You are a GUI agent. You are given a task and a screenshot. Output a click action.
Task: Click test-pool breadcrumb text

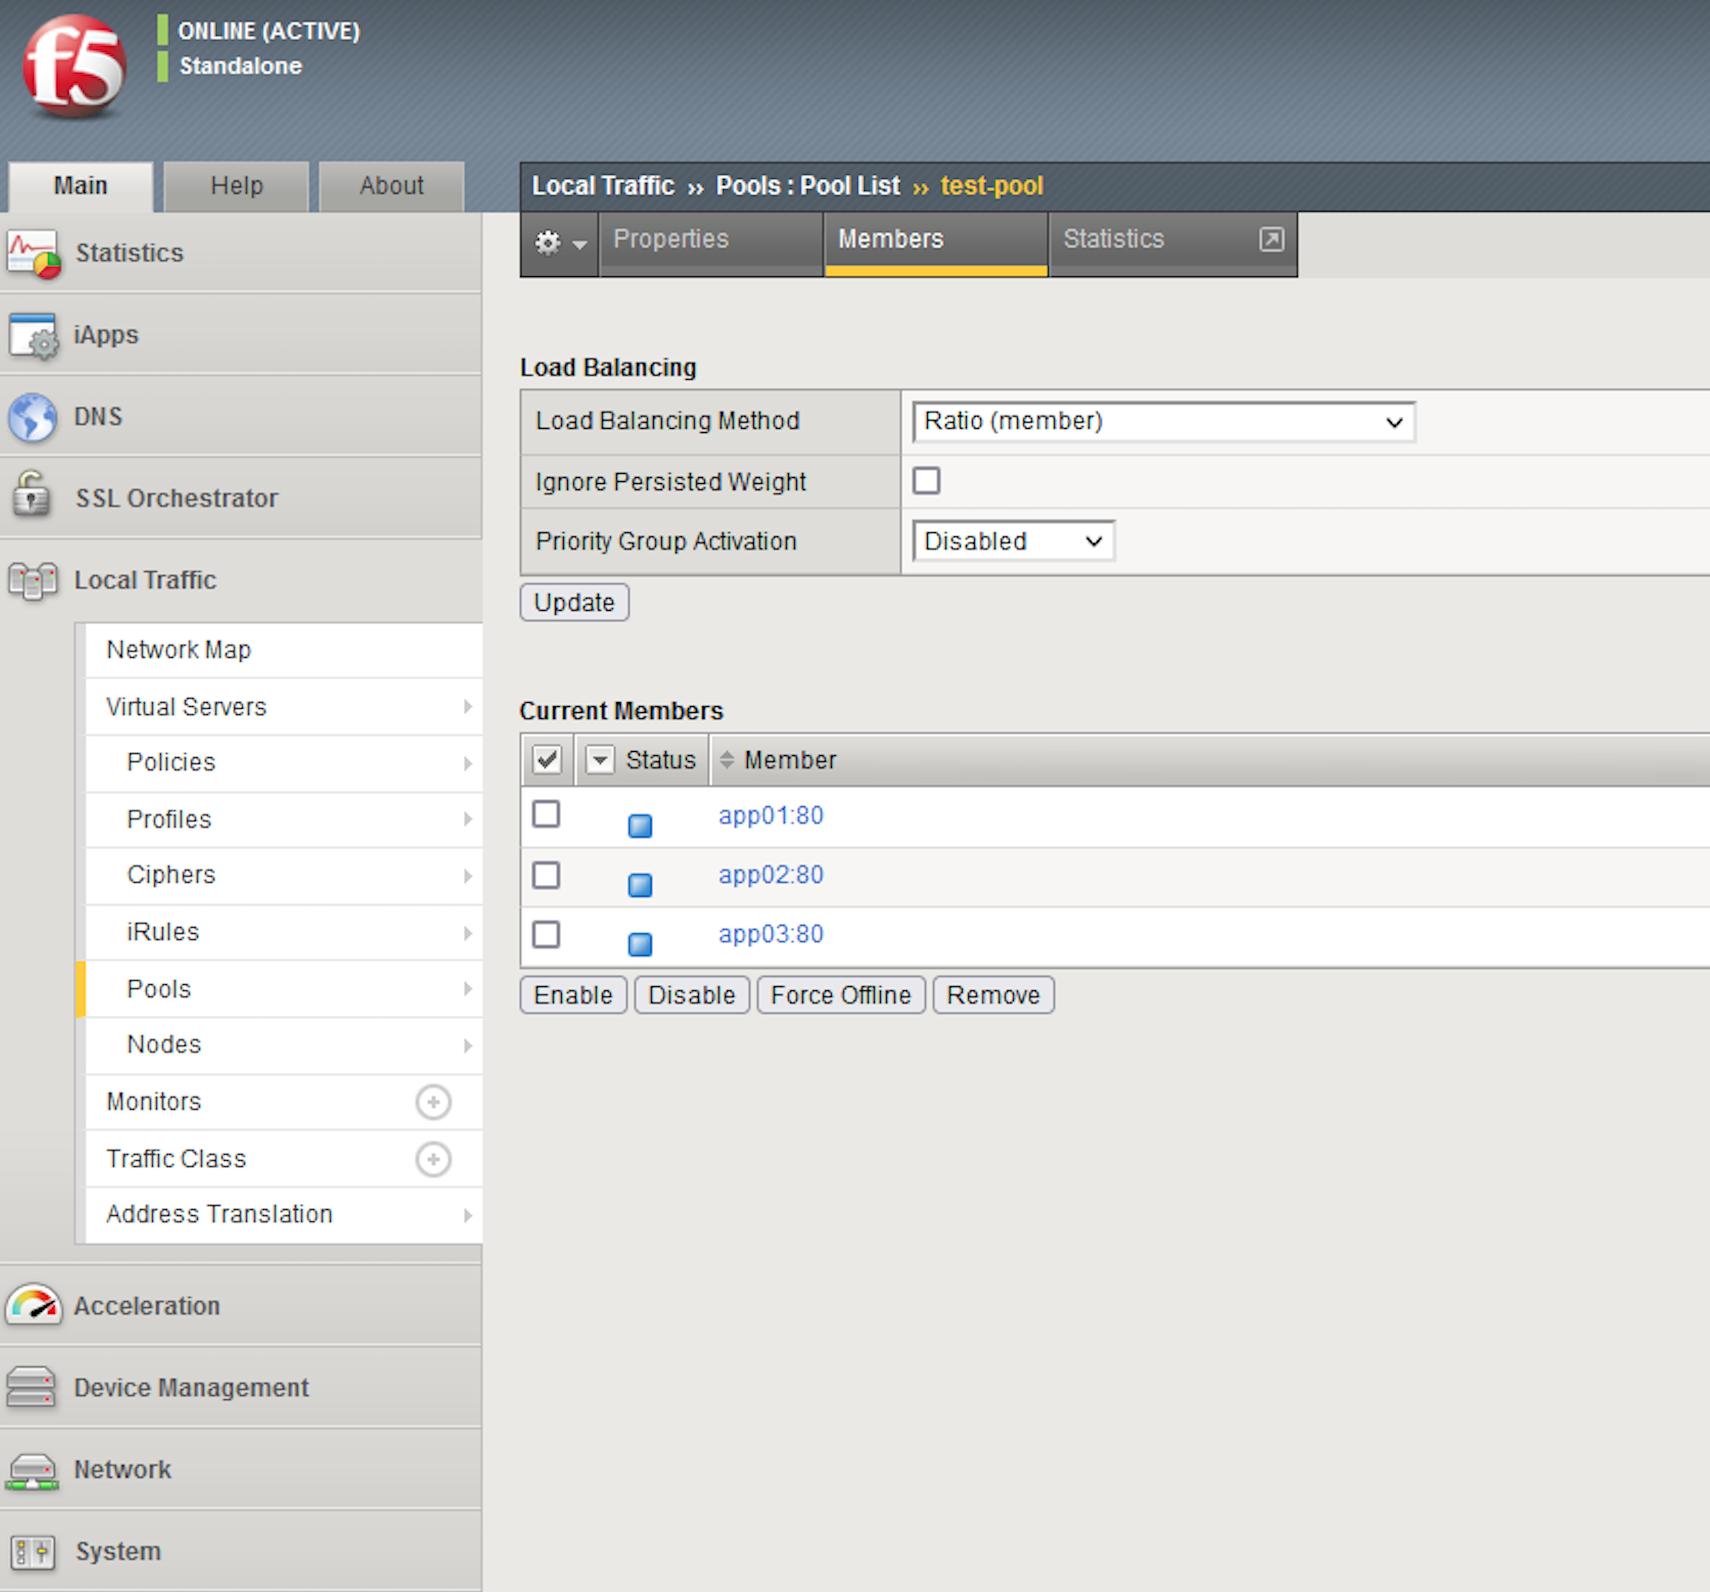(x=992, y=186)
